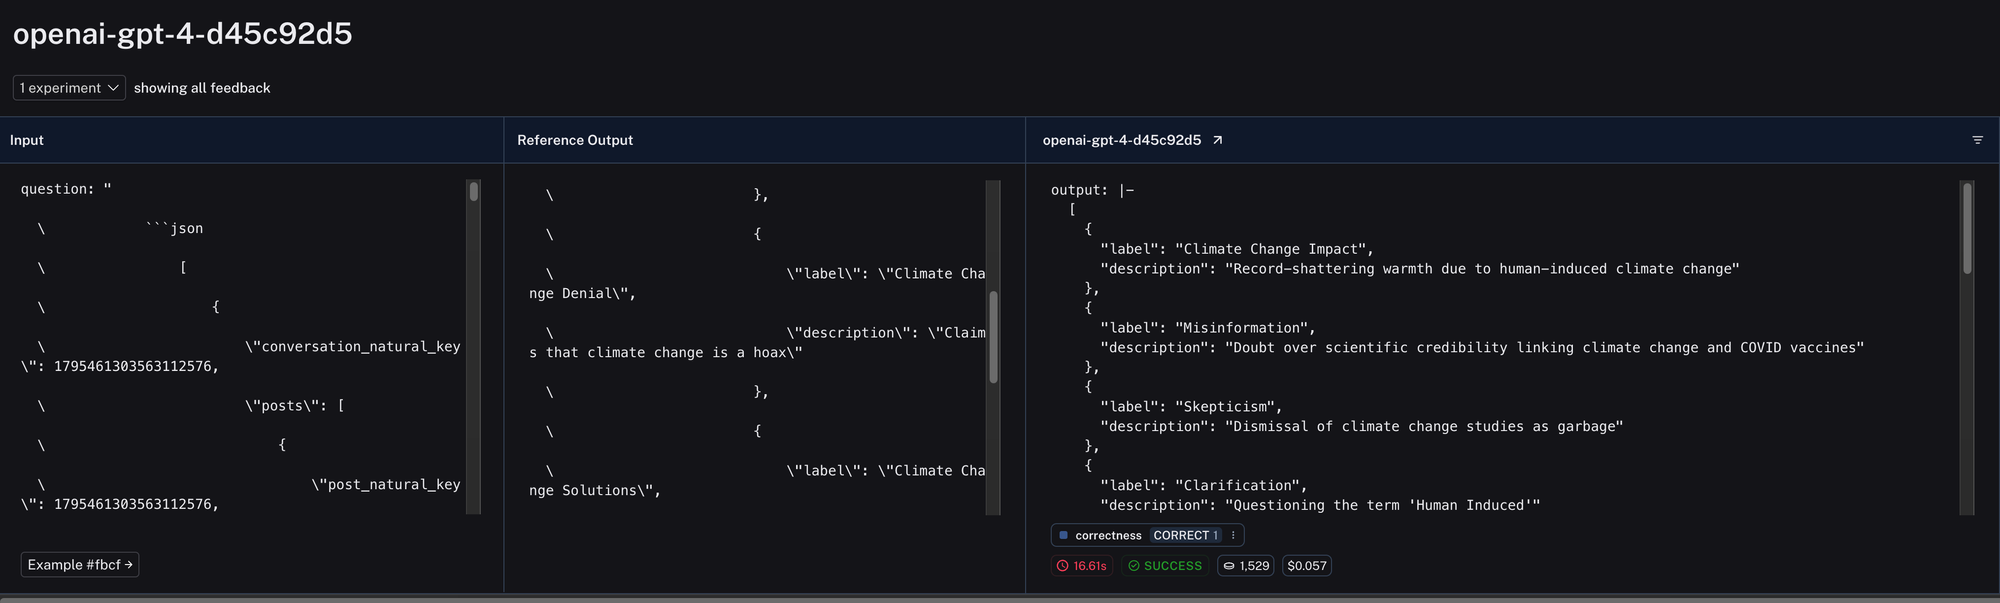Click the "Skepticism" label line
The image size is (2000, 603).
[1191, 407]
